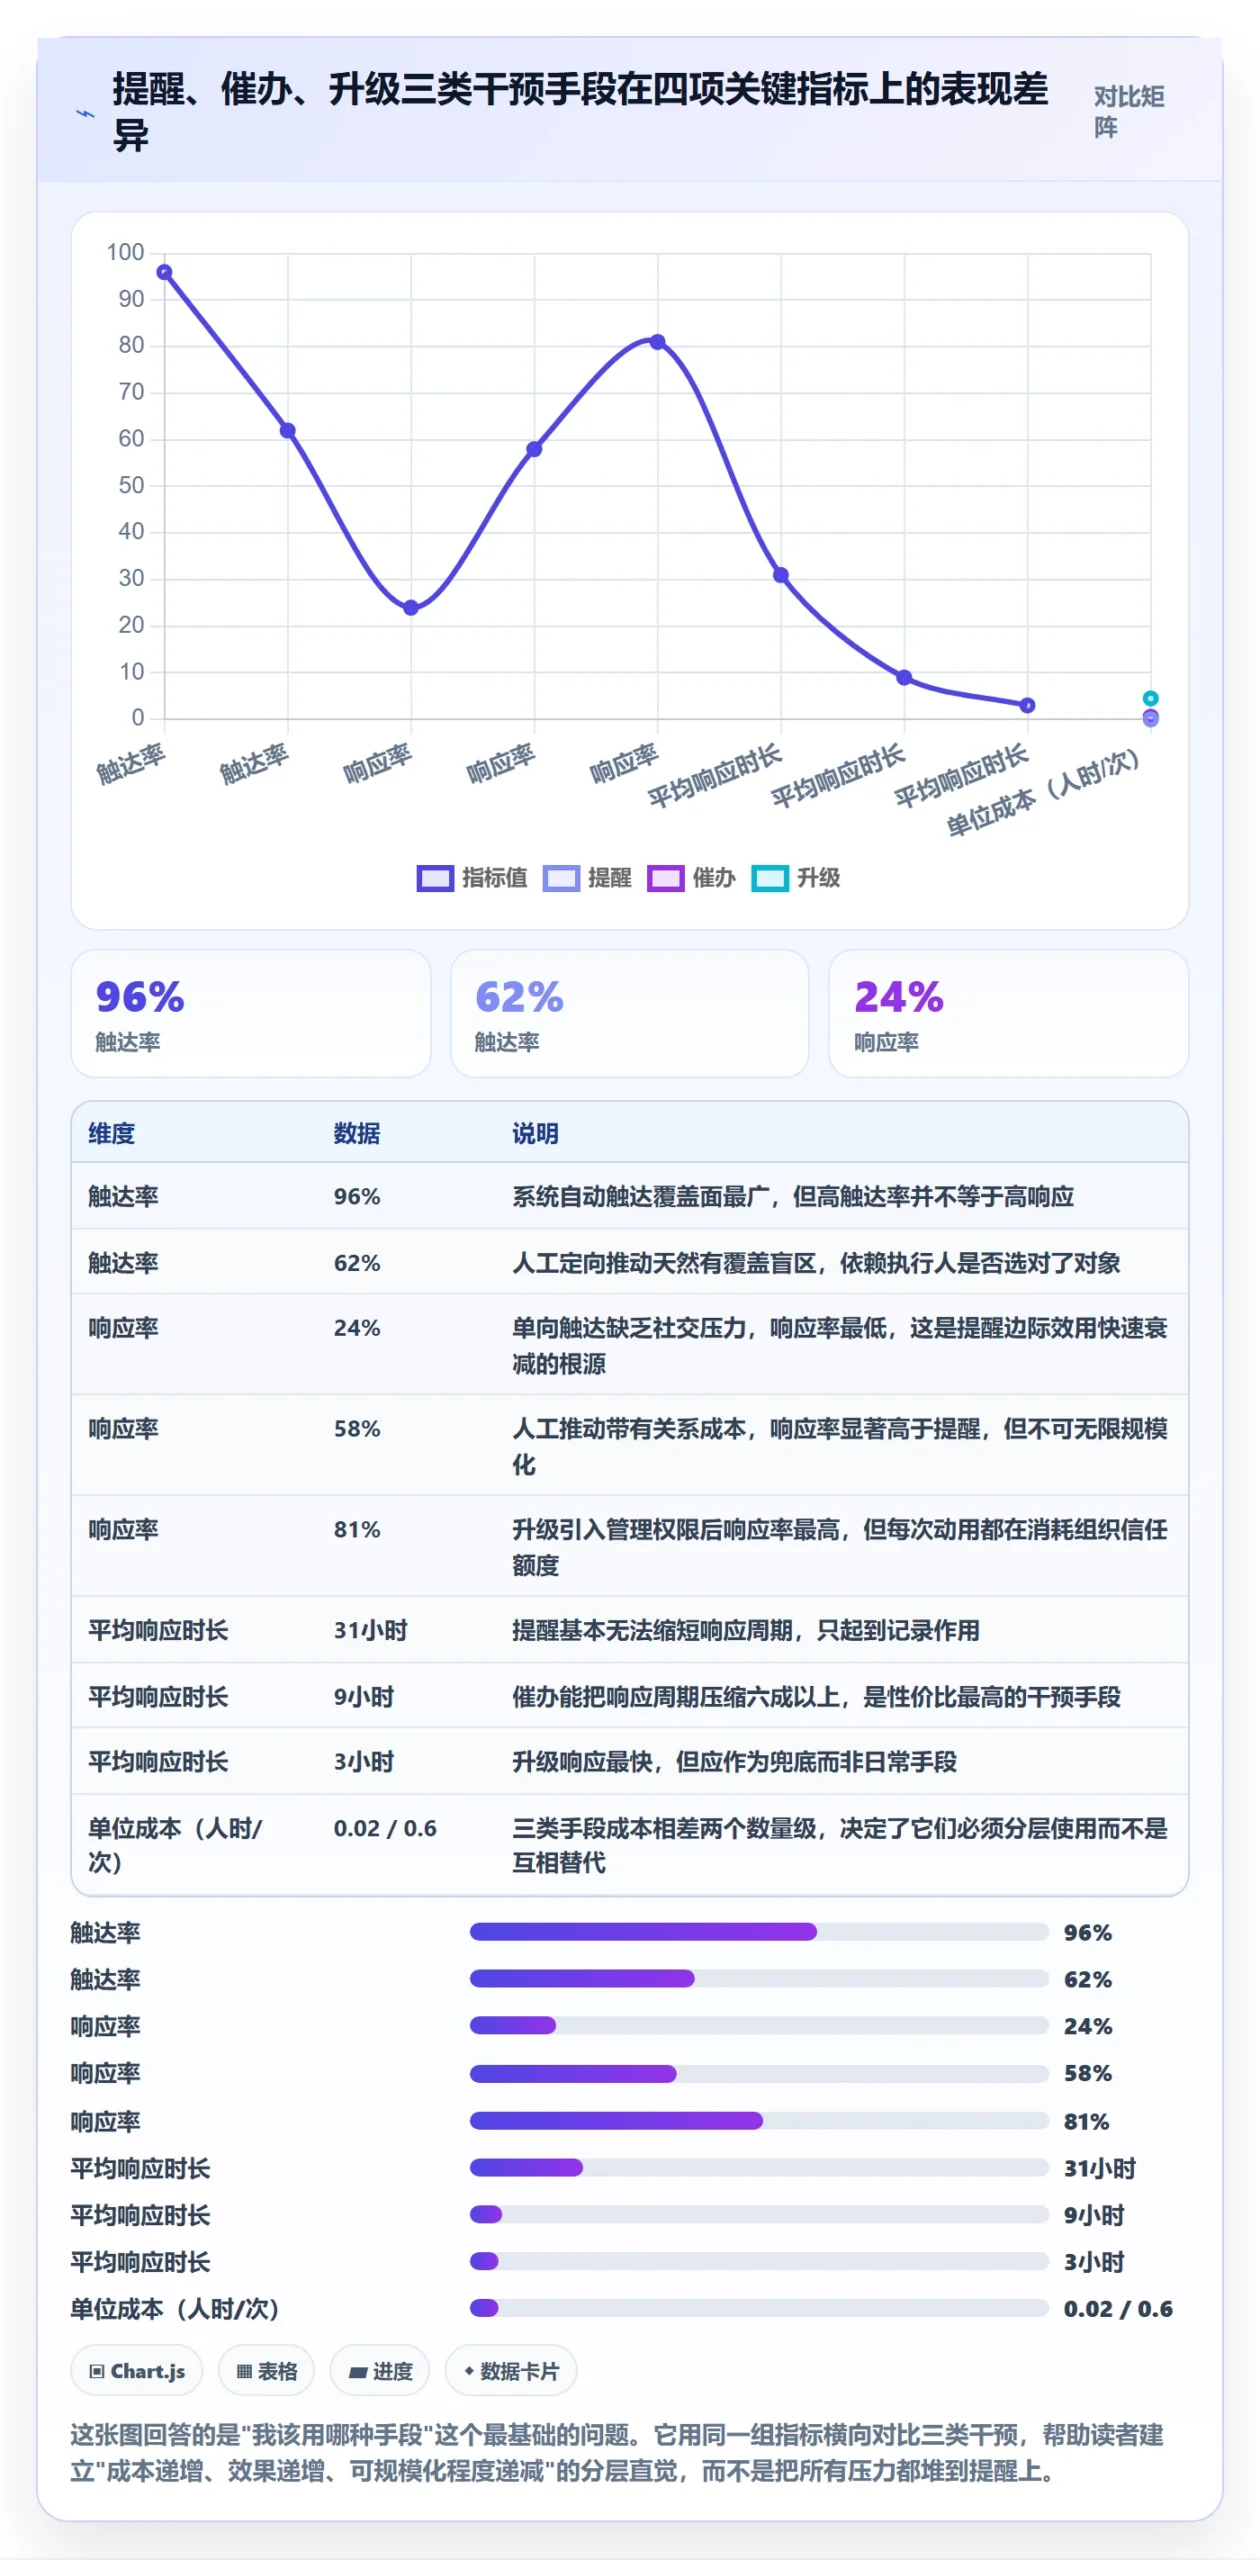1260x2560 pixels.
Task: Click the description starting 系统自动触达覆盖面最广
Action: click(x=793, y=1196)
